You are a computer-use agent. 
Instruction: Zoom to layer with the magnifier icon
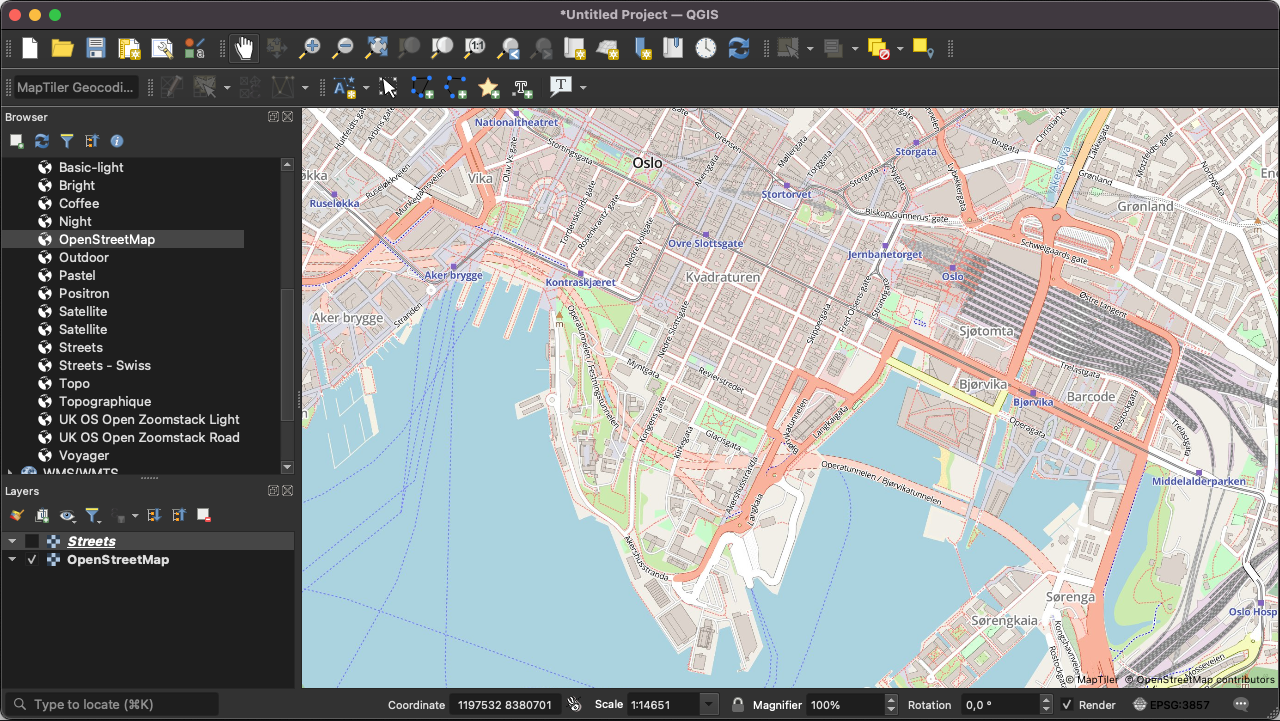[442, 48]
